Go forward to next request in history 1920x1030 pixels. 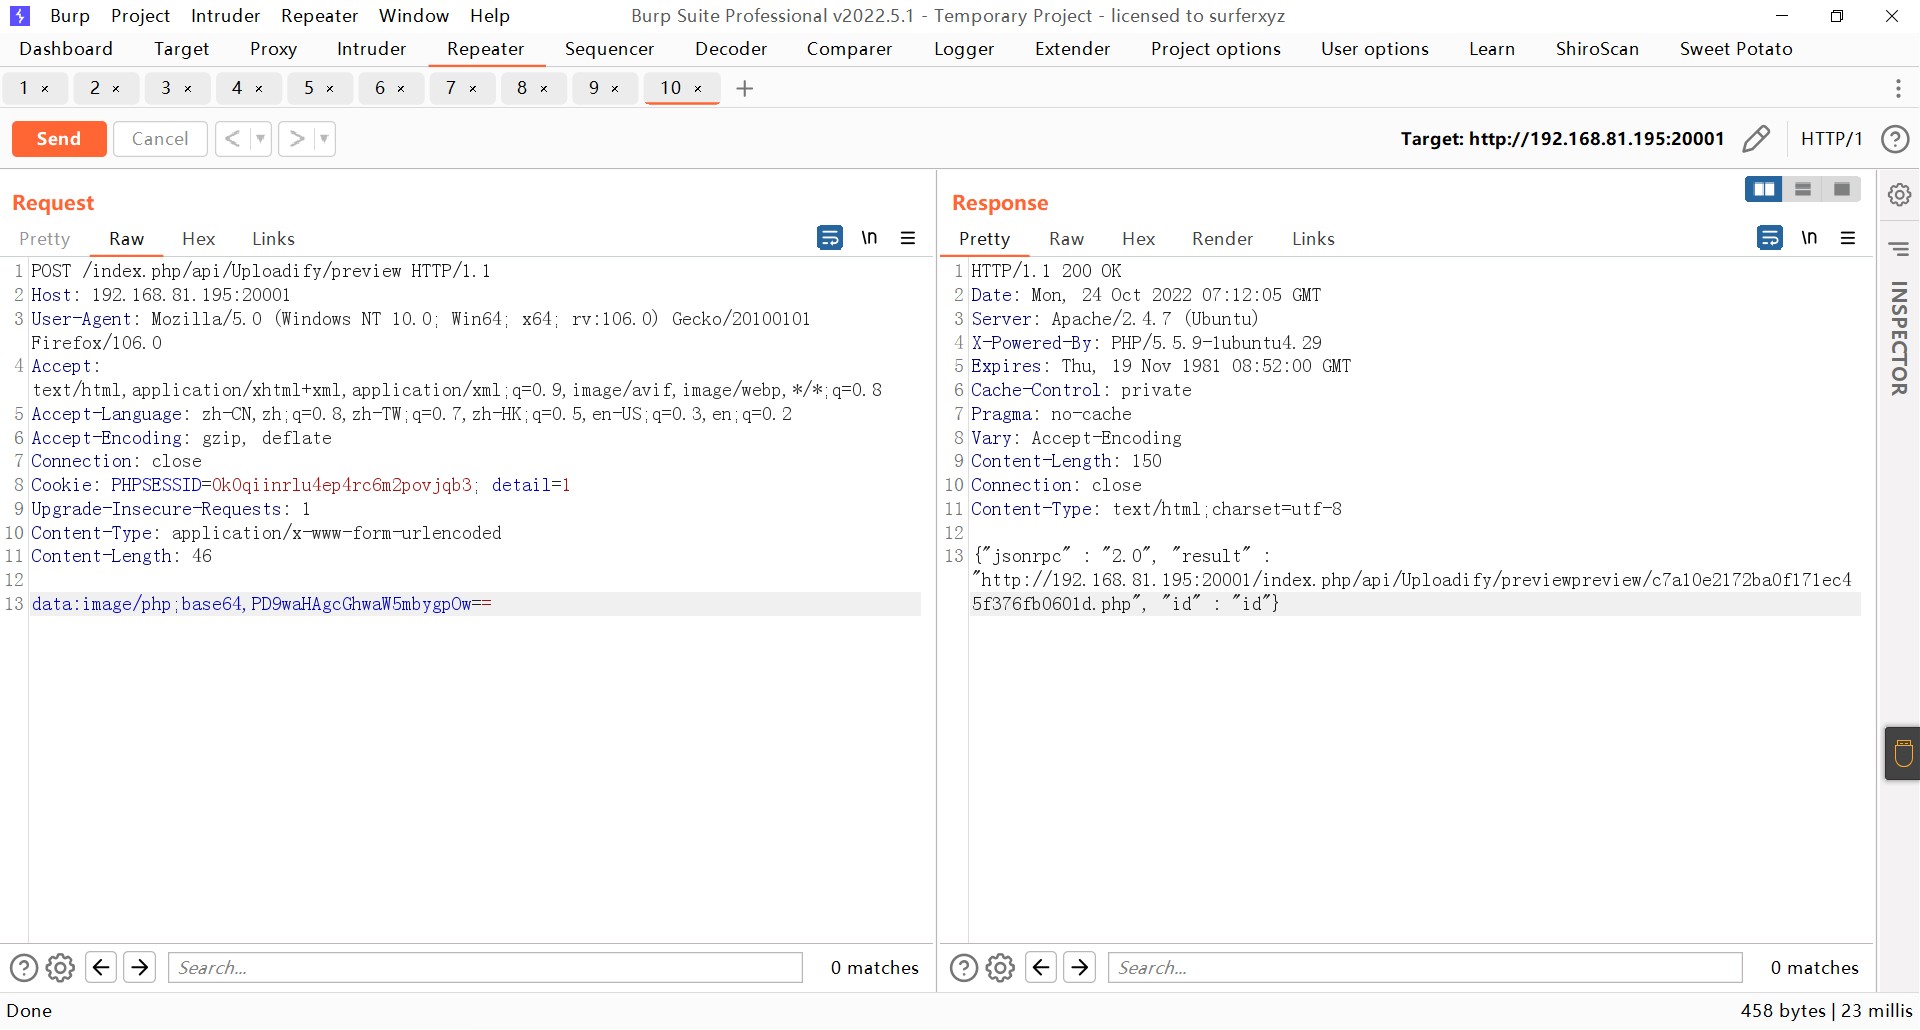(296, 139)
